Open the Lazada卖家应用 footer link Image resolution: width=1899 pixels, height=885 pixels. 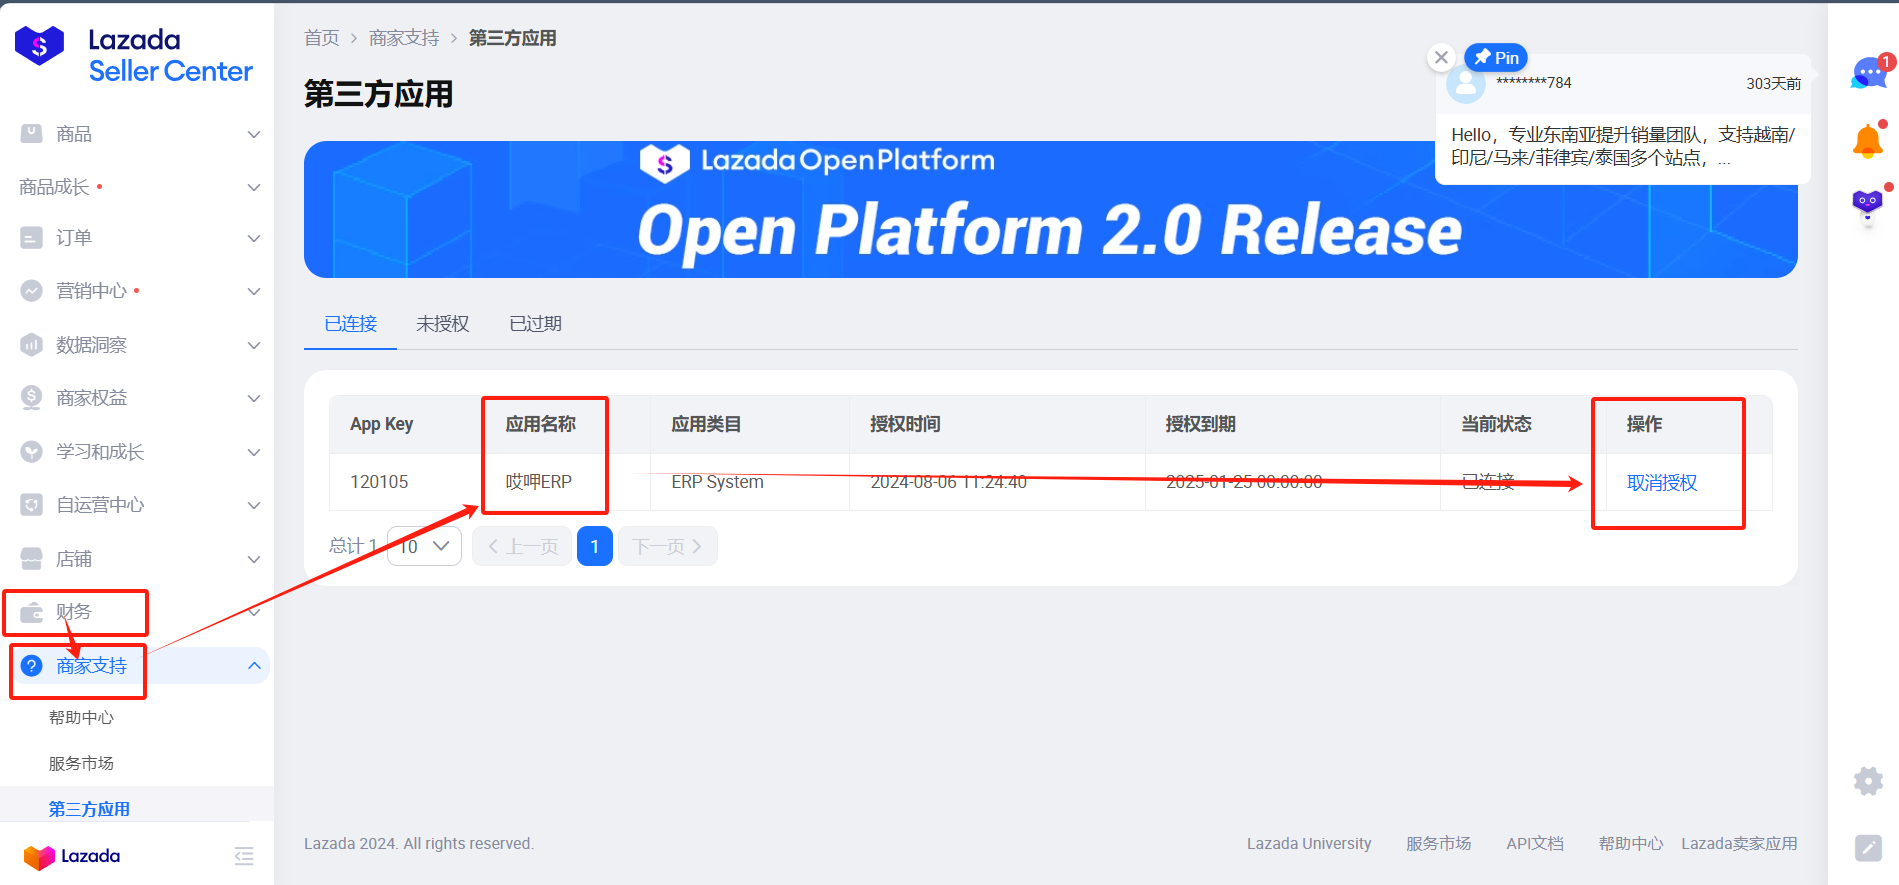click(1739, 844)
